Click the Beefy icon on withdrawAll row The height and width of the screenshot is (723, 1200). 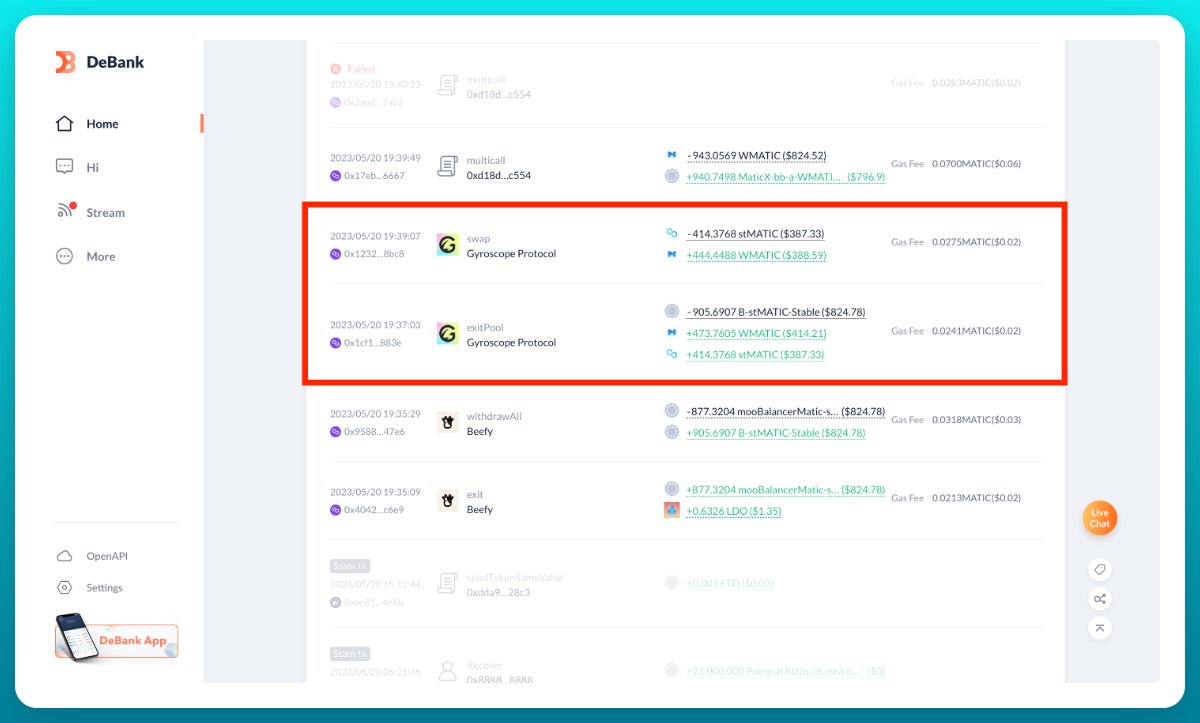click(447, 423)
